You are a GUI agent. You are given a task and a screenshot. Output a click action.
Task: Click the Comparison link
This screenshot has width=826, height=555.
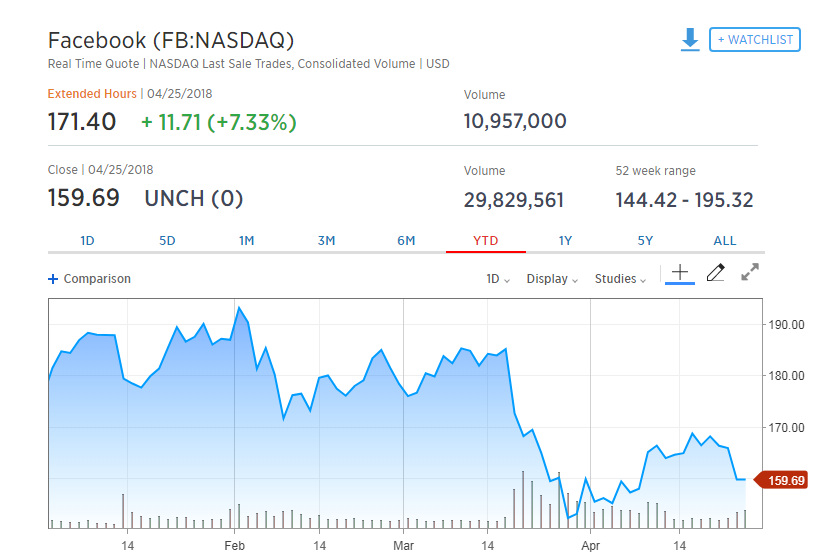pyautogui.click(x=96, y=279)
